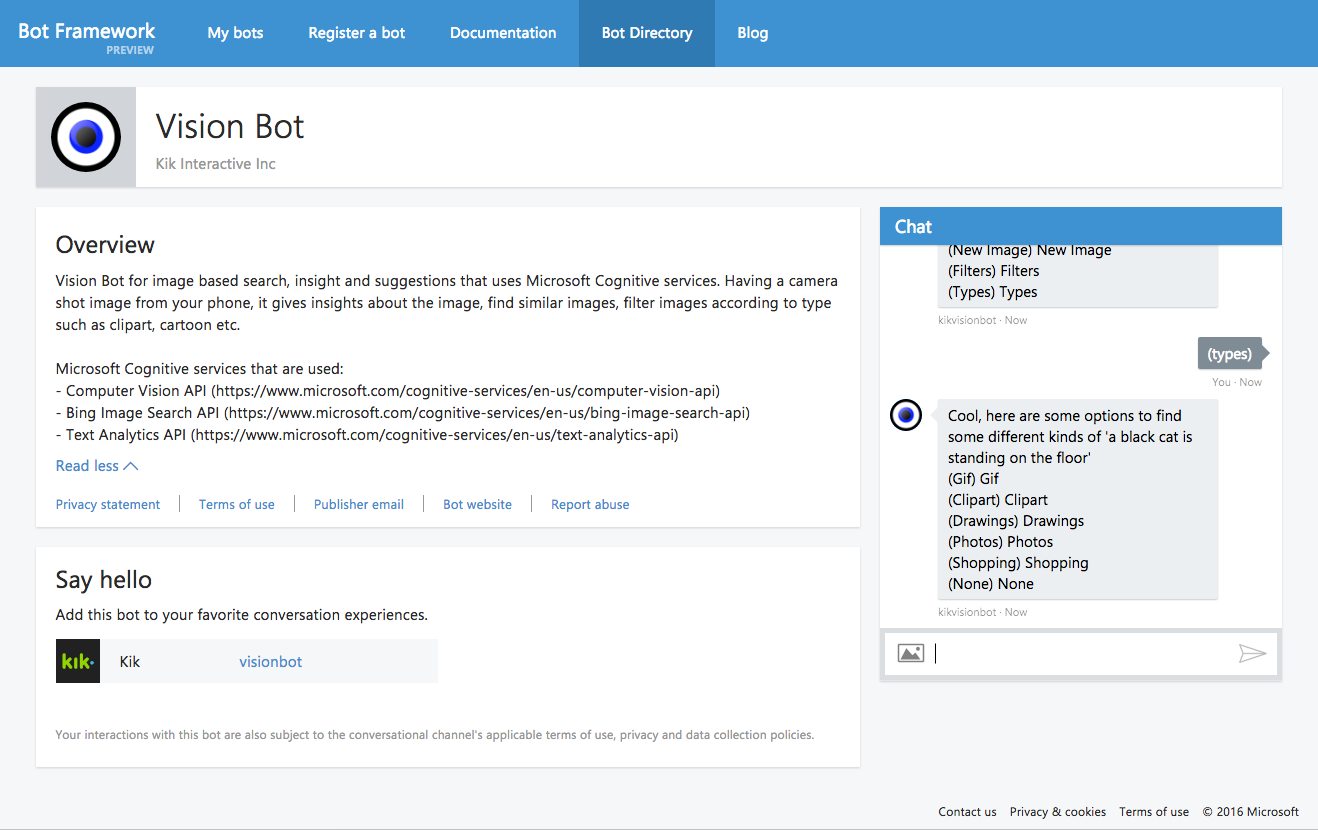Open the My bots tab

coord(236,33)
